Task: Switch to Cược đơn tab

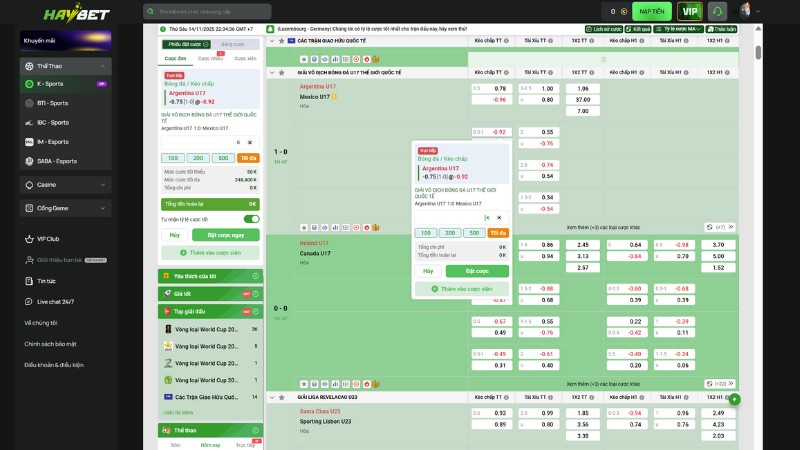Action: [x=175, y=59]
